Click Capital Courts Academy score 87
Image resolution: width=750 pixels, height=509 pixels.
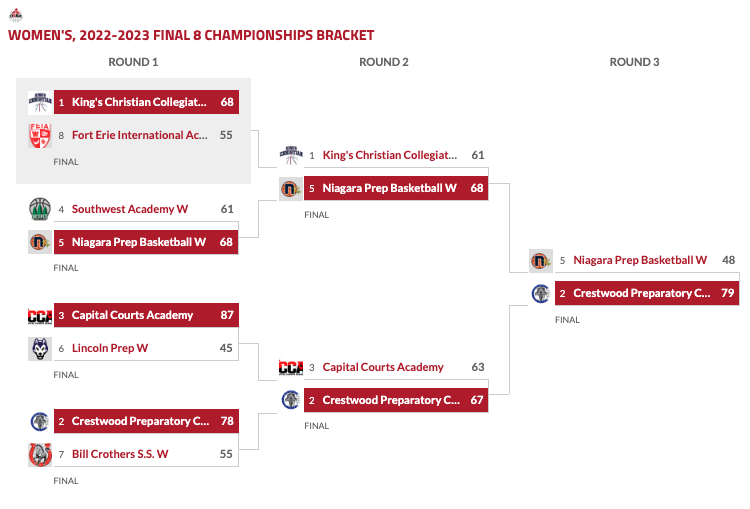point(227,315)
